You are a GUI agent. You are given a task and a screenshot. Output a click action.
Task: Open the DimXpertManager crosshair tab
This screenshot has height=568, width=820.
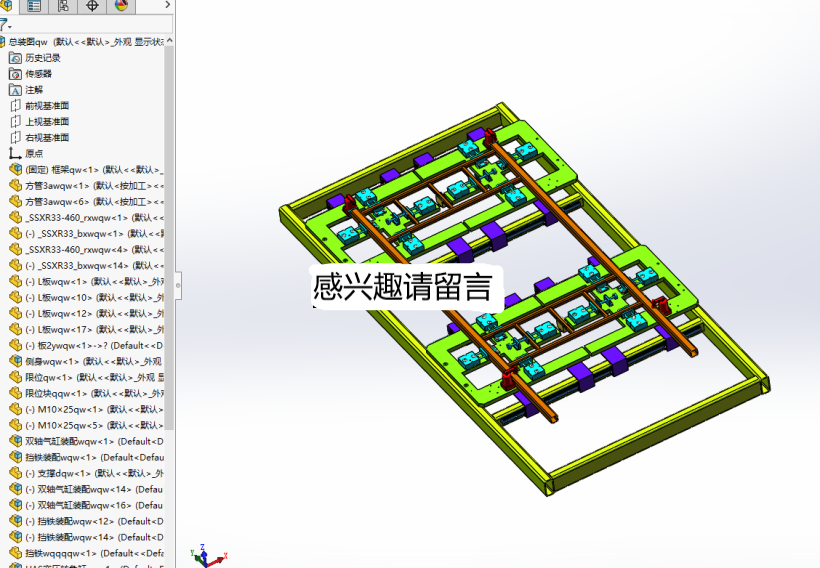[x=92, y=6]
